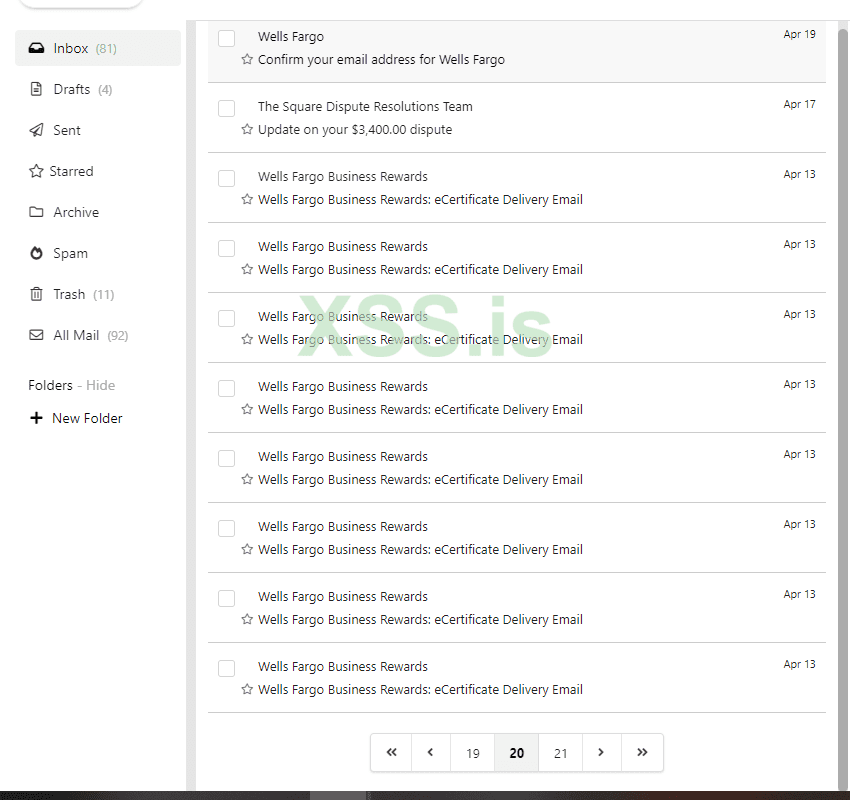Image resolution: width=850 pixels, height=800 pixels.
Task: Select the Apr 19 Wells Fargo email checkbox
Action: [226, 38]
